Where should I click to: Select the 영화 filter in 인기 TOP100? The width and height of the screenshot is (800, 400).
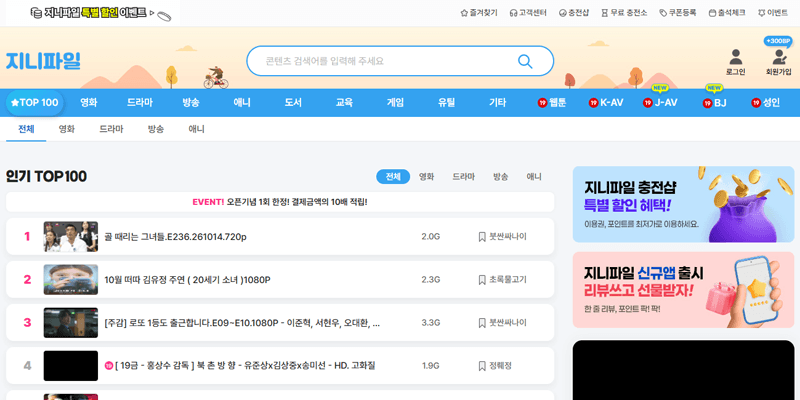427,177
